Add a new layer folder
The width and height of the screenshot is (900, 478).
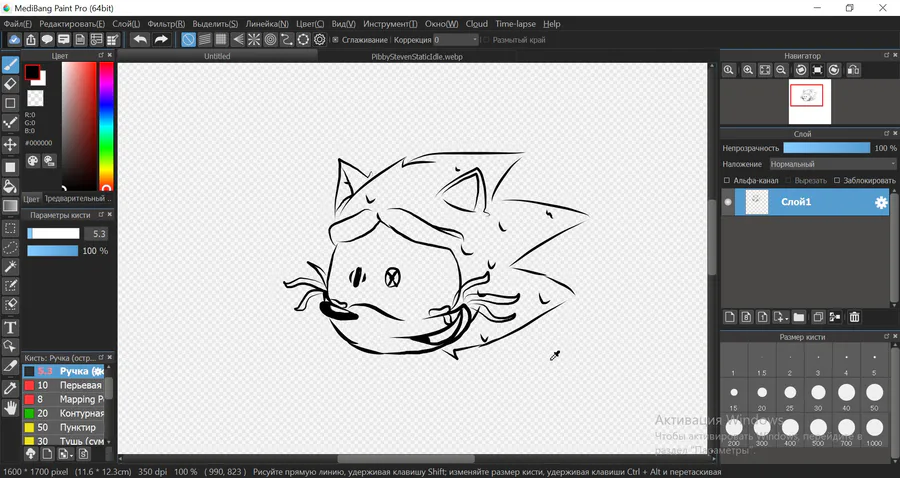(798, 317)
